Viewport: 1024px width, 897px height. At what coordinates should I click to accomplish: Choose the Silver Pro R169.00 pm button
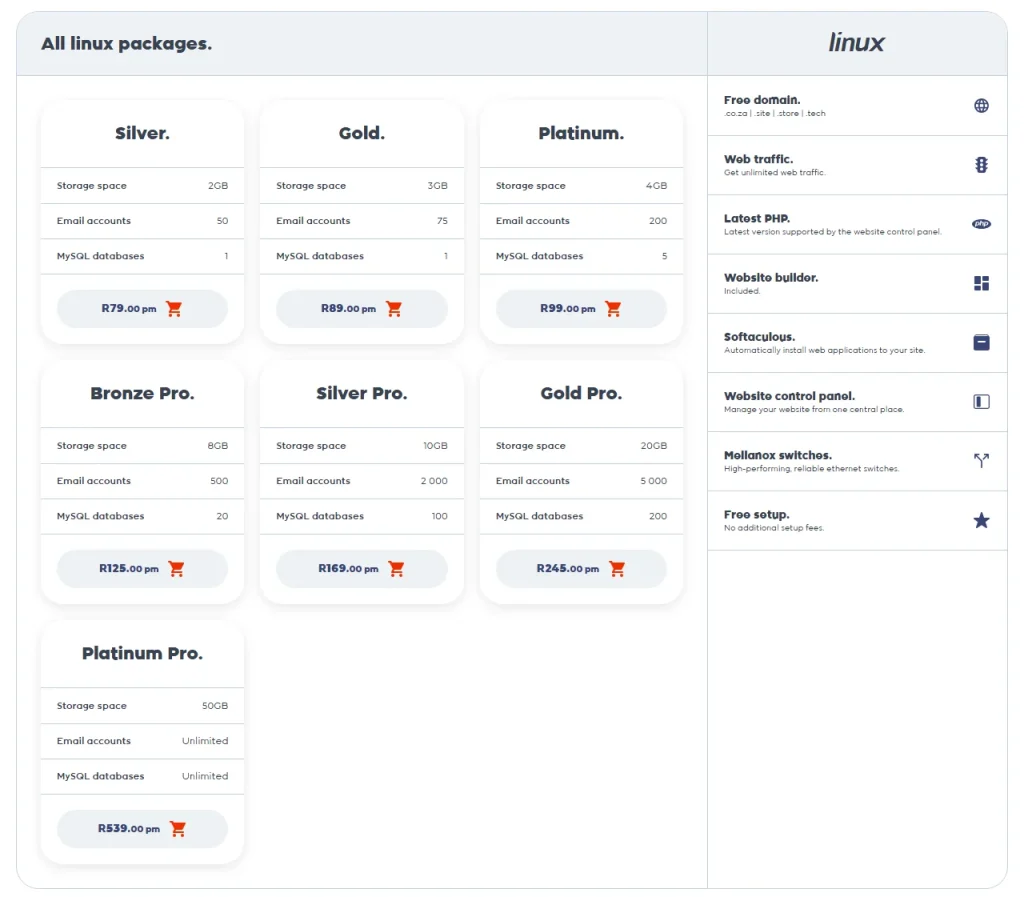361,569
